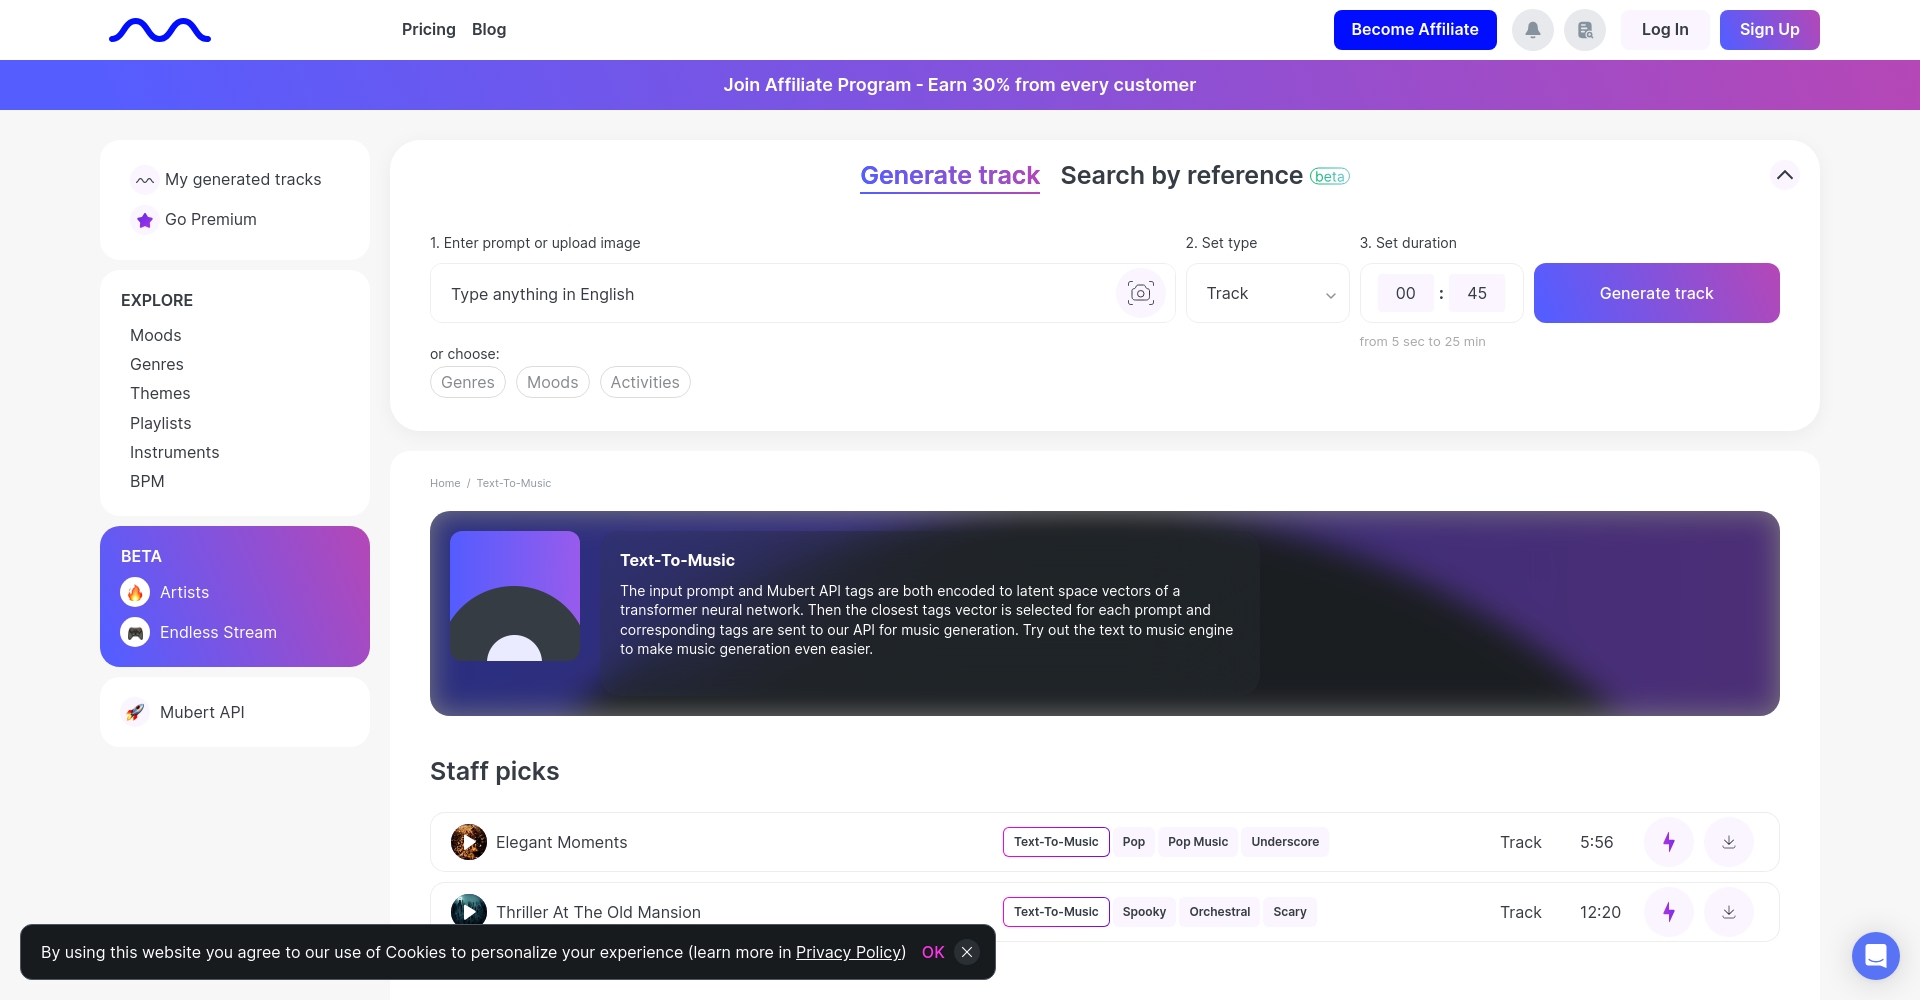Dismiss cookie banner with X icon
This screenshot has width=1920, height=1000.
point(966,952)
